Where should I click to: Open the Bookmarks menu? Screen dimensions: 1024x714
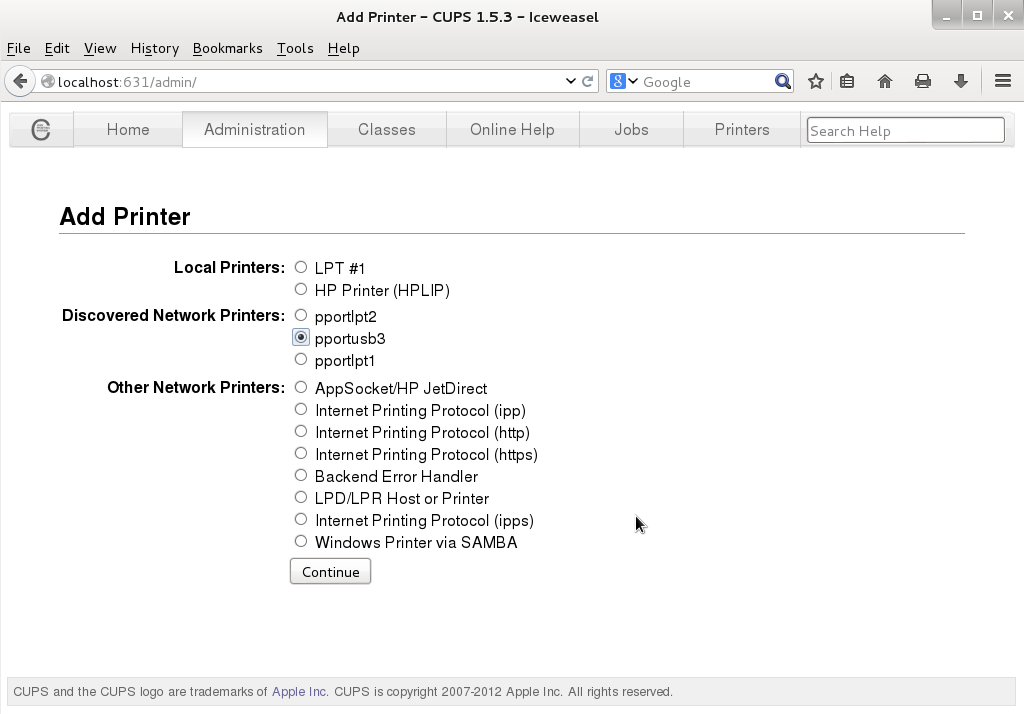click(227, 48)
